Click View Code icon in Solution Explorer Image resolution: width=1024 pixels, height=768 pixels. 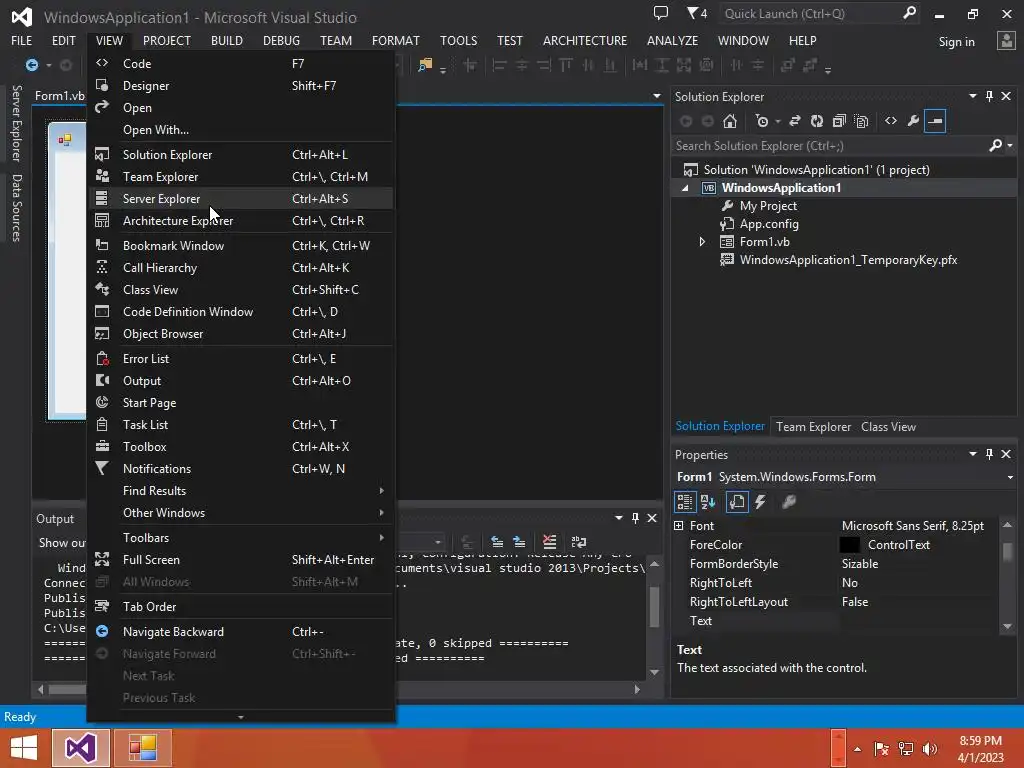click(x=891, y=121)
